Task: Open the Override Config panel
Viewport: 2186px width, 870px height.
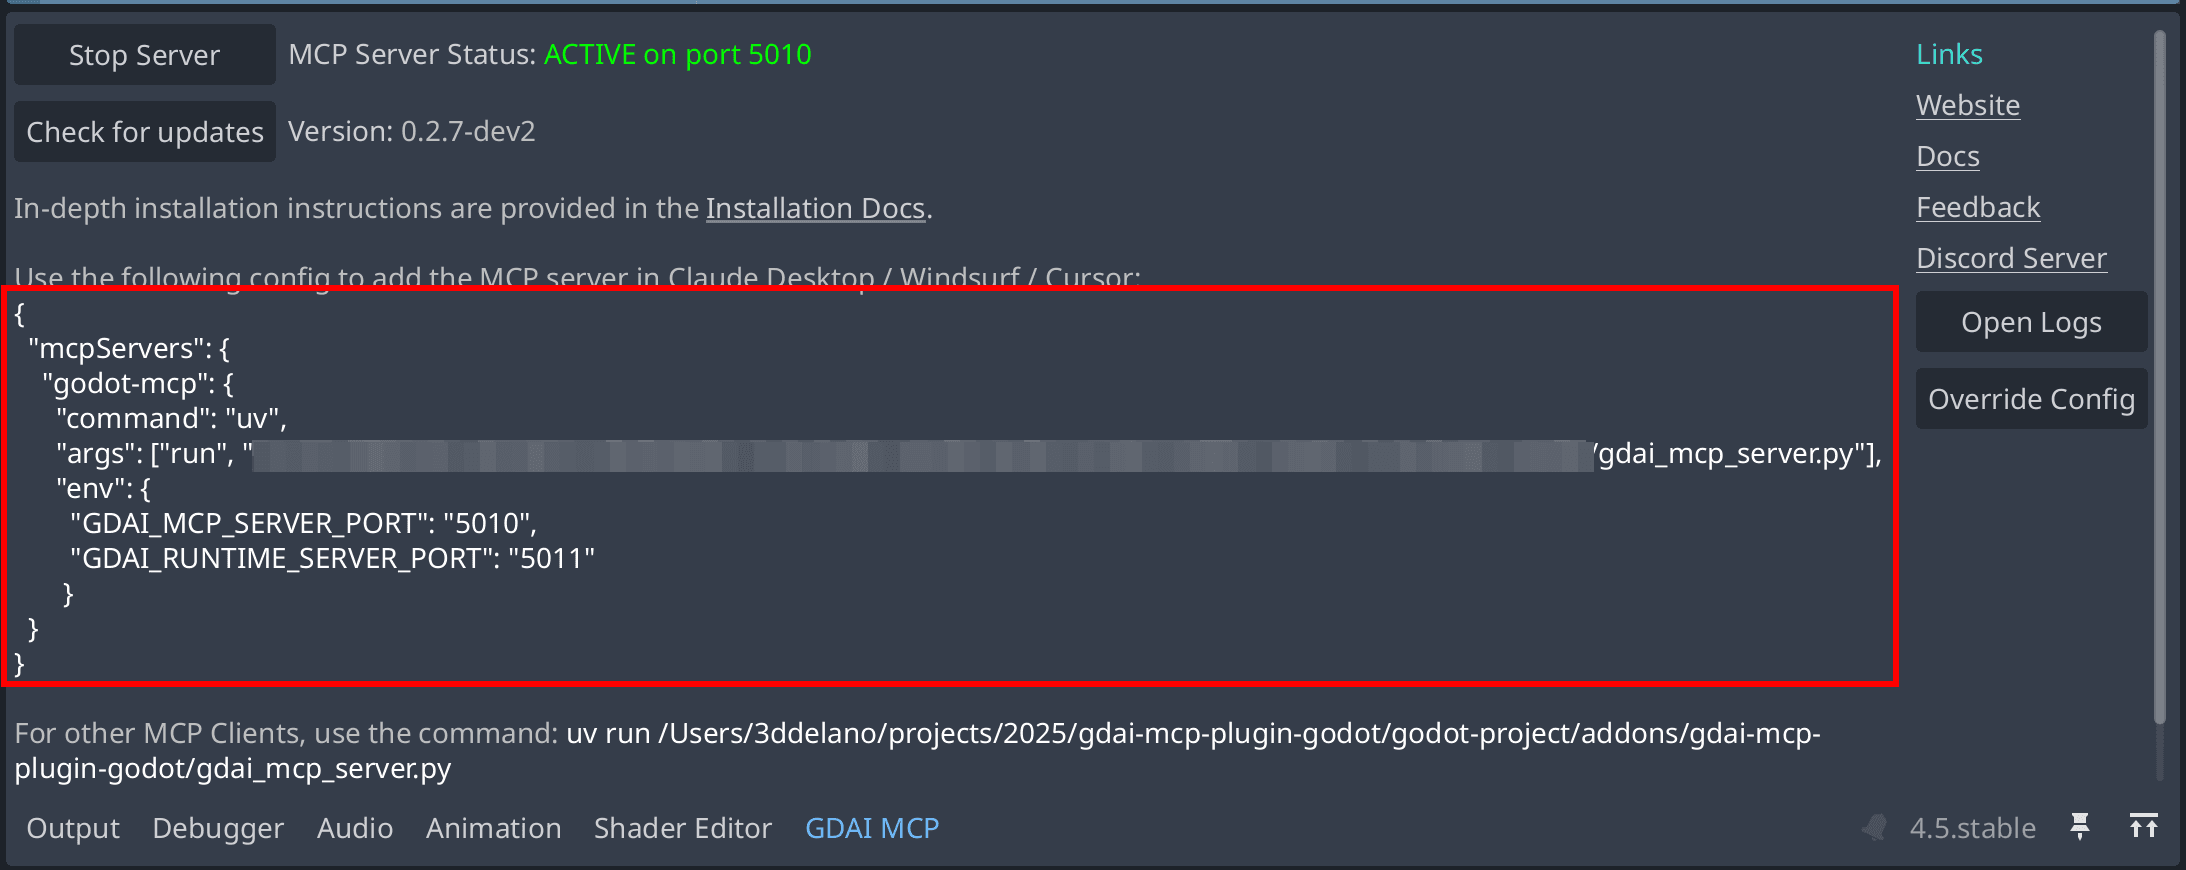Action: pos(2031,398)
